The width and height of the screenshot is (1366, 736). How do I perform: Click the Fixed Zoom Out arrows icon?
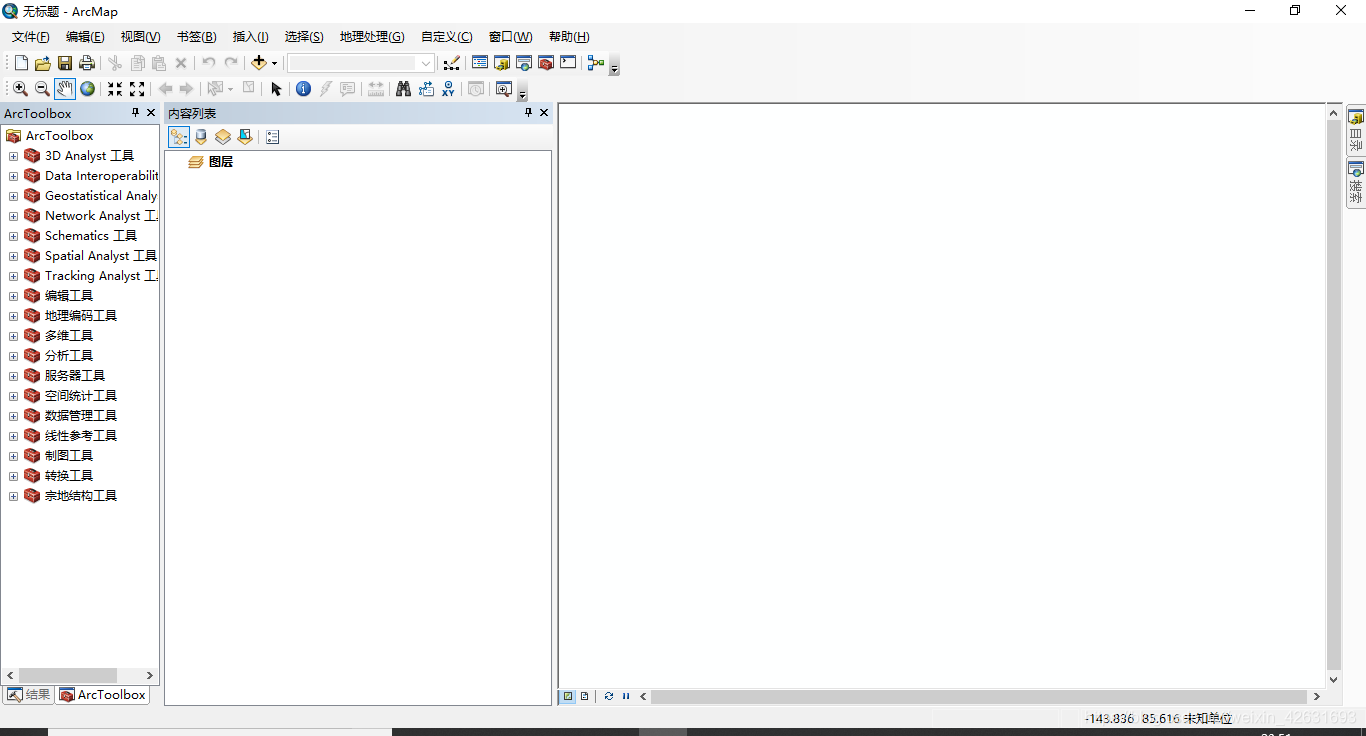(137, 89)
